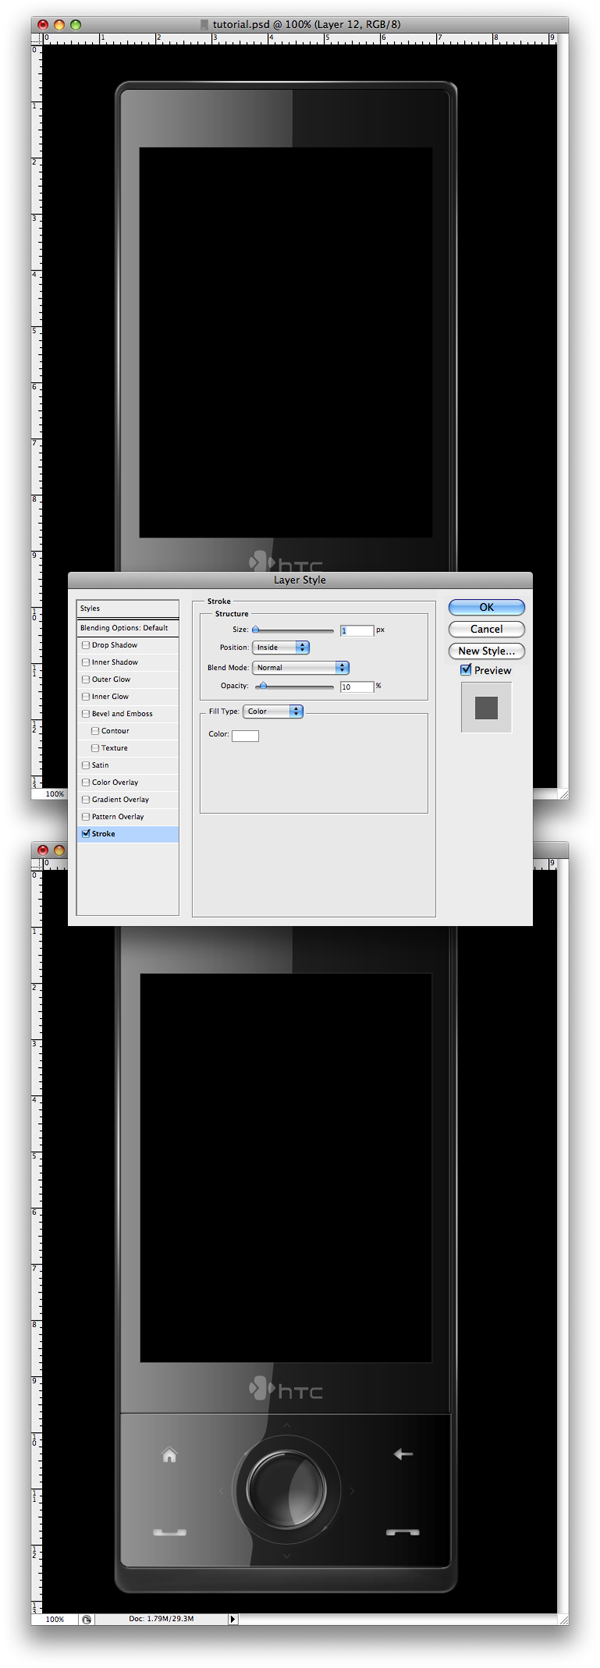
Task: Open the Position dropdown set to Inside
Action: pos(281,647)
